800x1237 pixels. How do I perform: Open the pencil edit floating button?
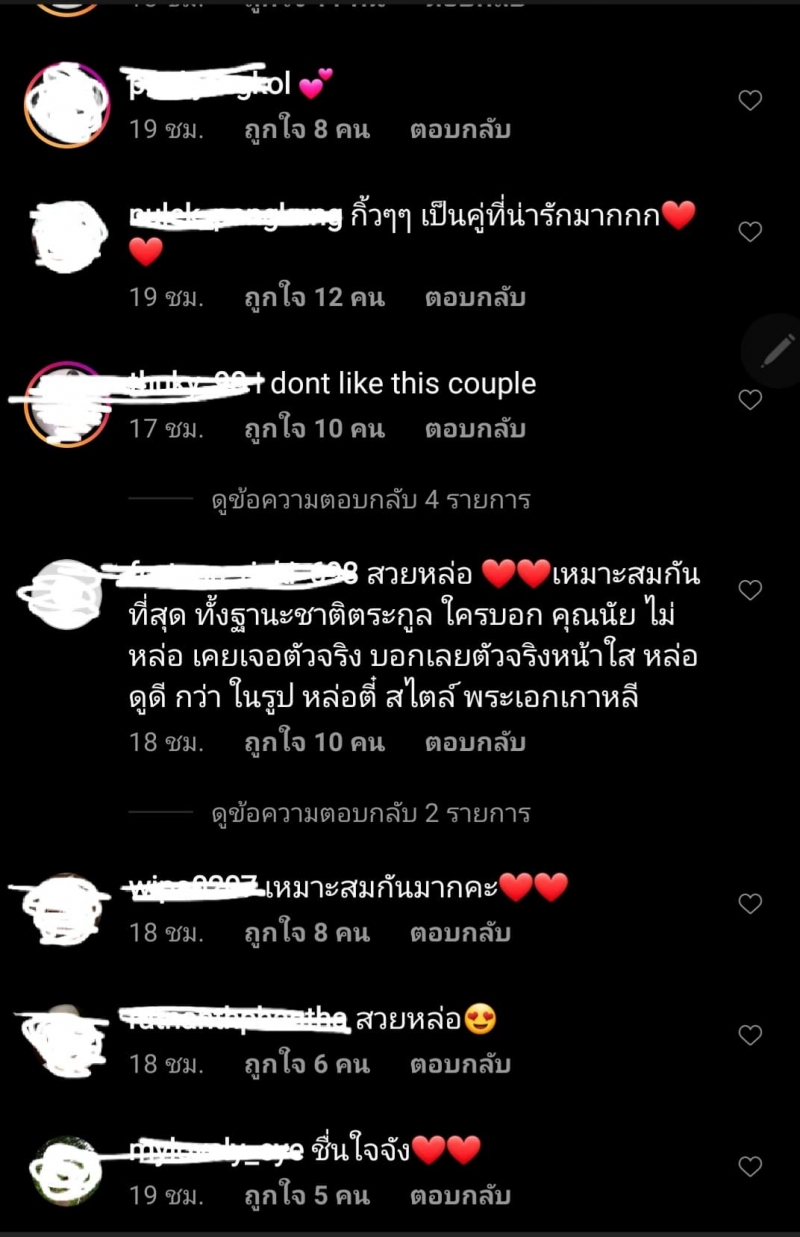point(774,351)
